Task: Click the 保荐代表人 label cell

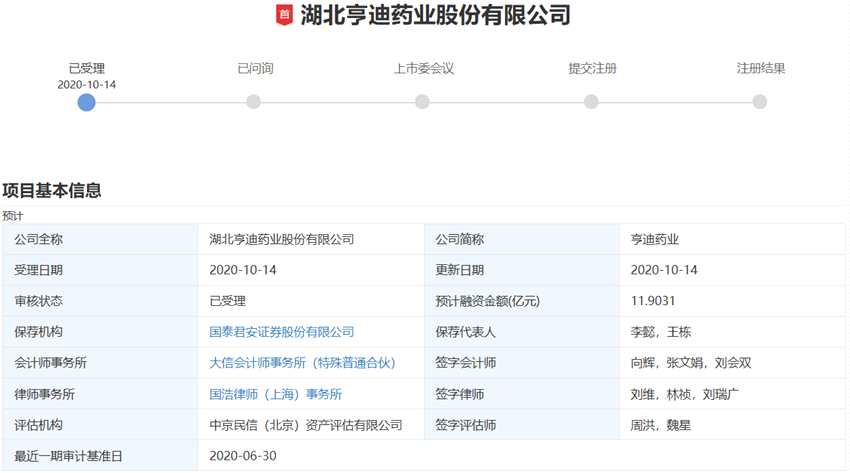Action: point(521,332)
